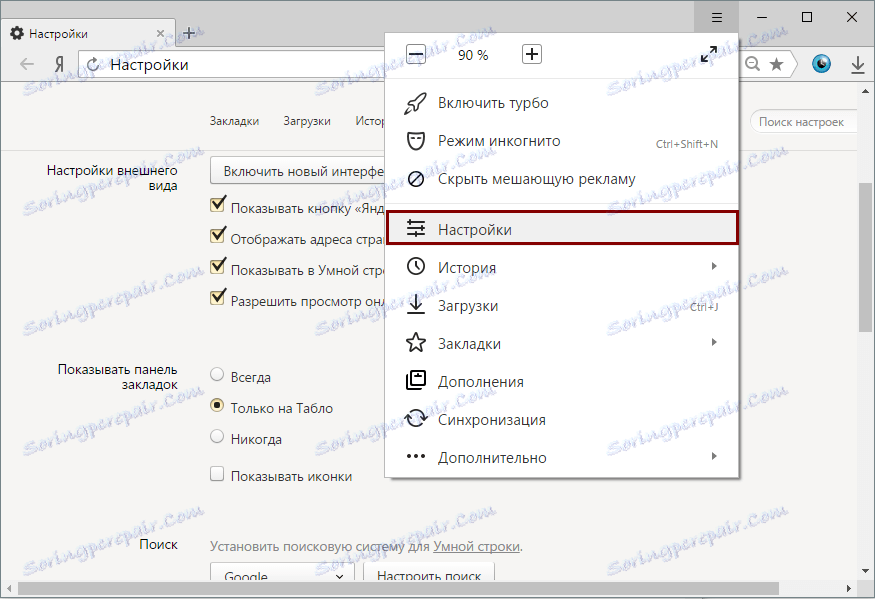Select the Всегда radio button for bookmarks bar
Screen dimensions: 875x599
pyautogui.click(x=216, y=376)
